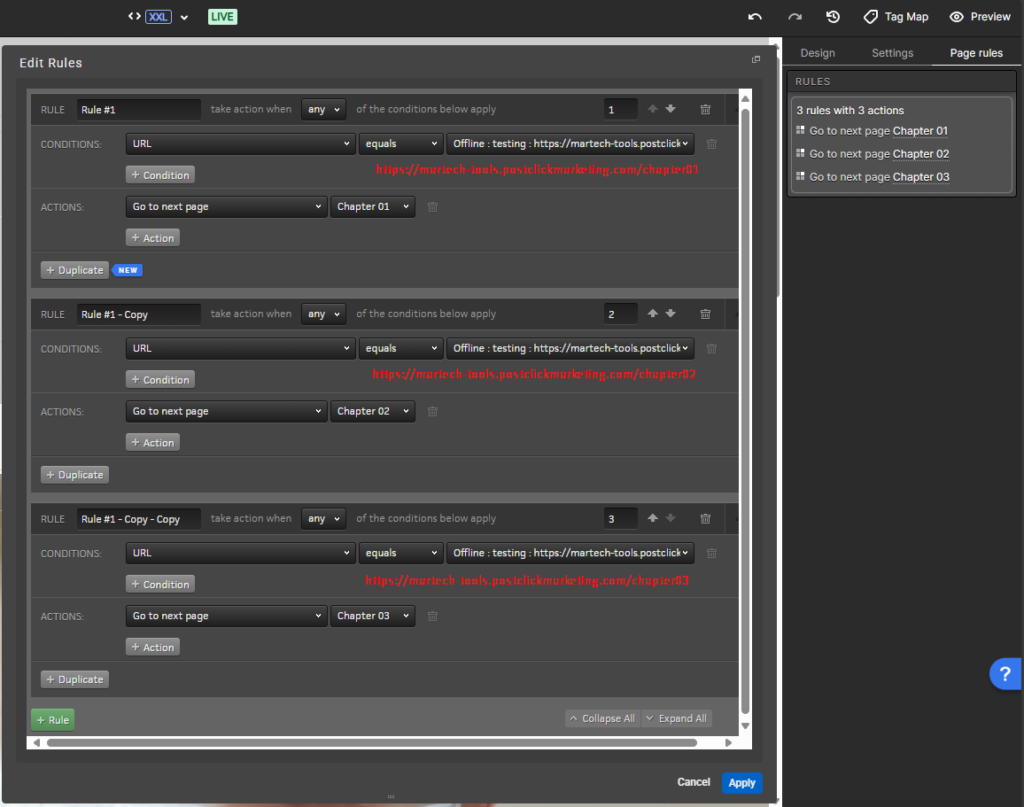Open the version history clock icon
1024x807 pixels.
coord(833,17)
